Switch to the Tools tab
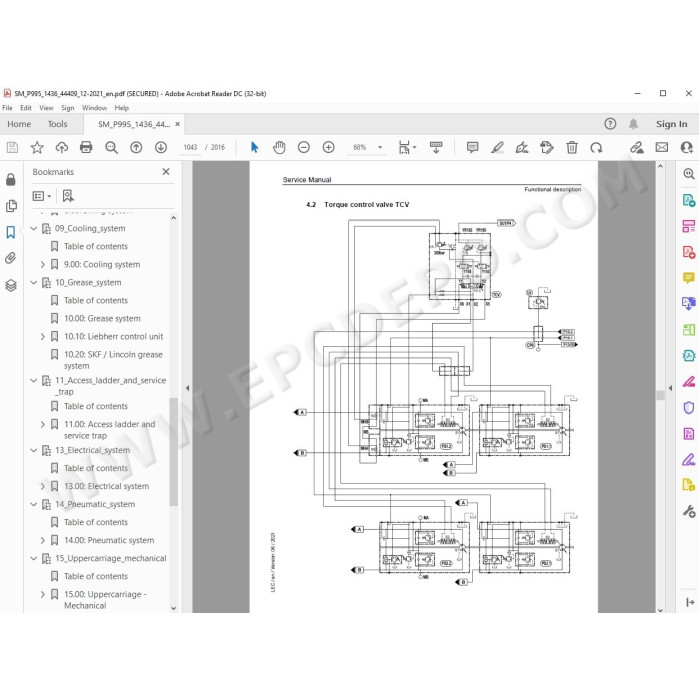Viewport: 700px width, 700px height. click(58, 124)
